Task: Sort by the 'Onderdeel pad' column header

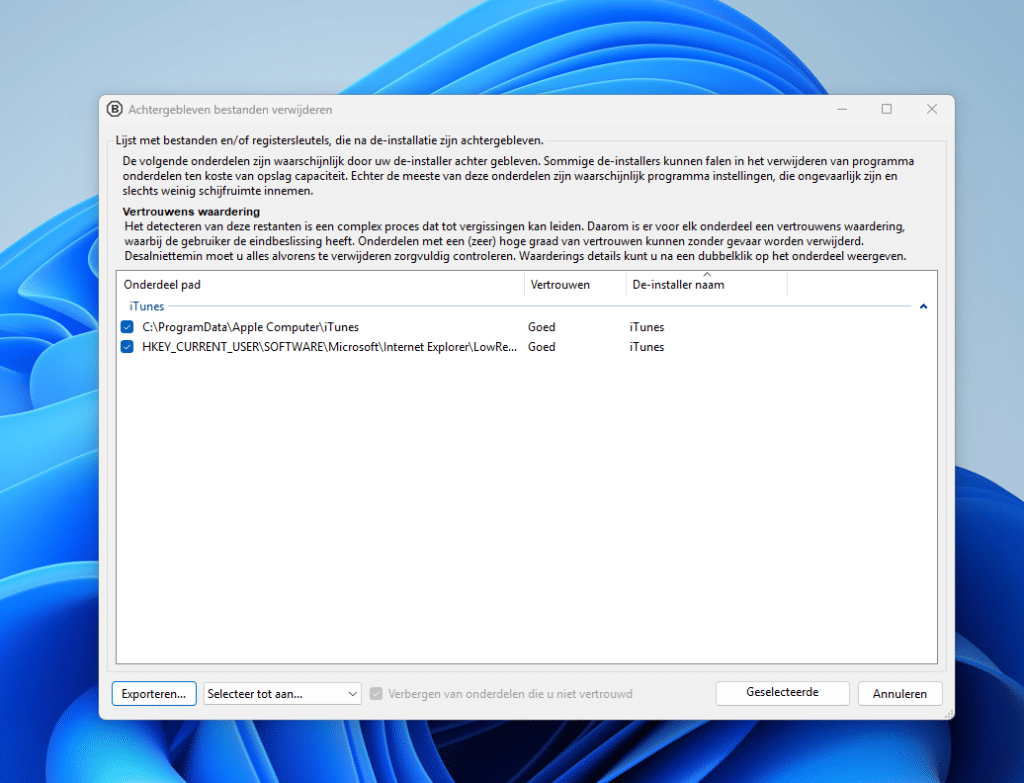Action: click(321, 285)
